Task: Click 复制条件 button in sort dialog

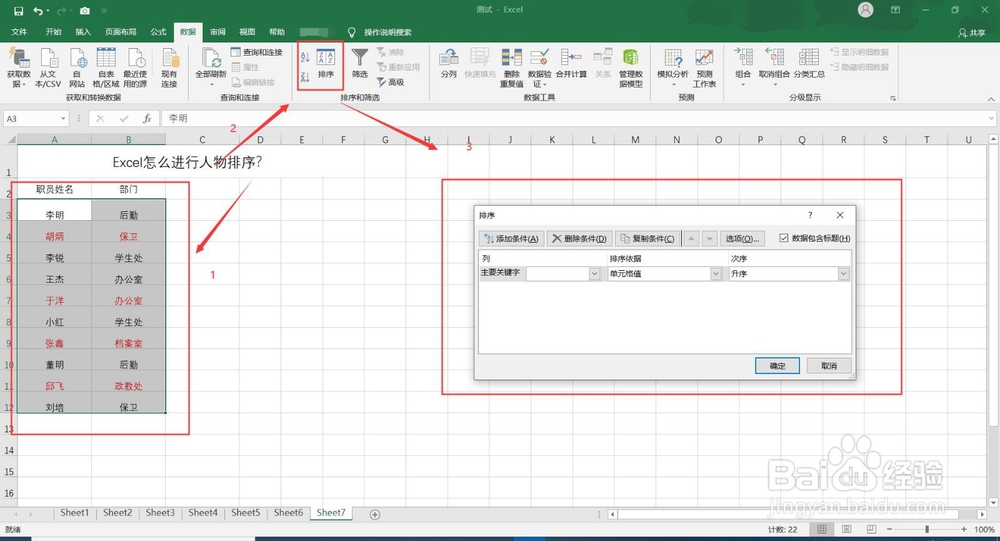Action: [x=647, y=239]
